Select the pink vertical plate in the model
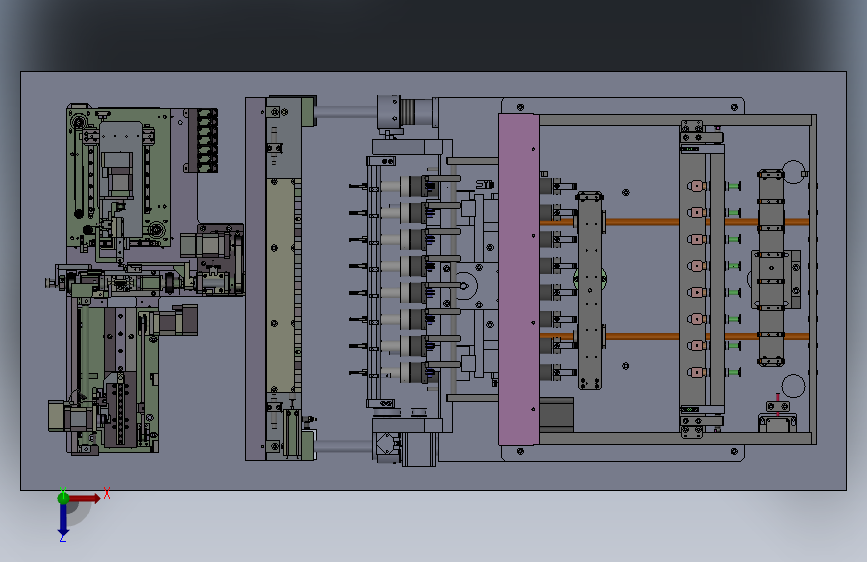The width and height of the screenshot is (867, 562). click(x=519, y=279)
